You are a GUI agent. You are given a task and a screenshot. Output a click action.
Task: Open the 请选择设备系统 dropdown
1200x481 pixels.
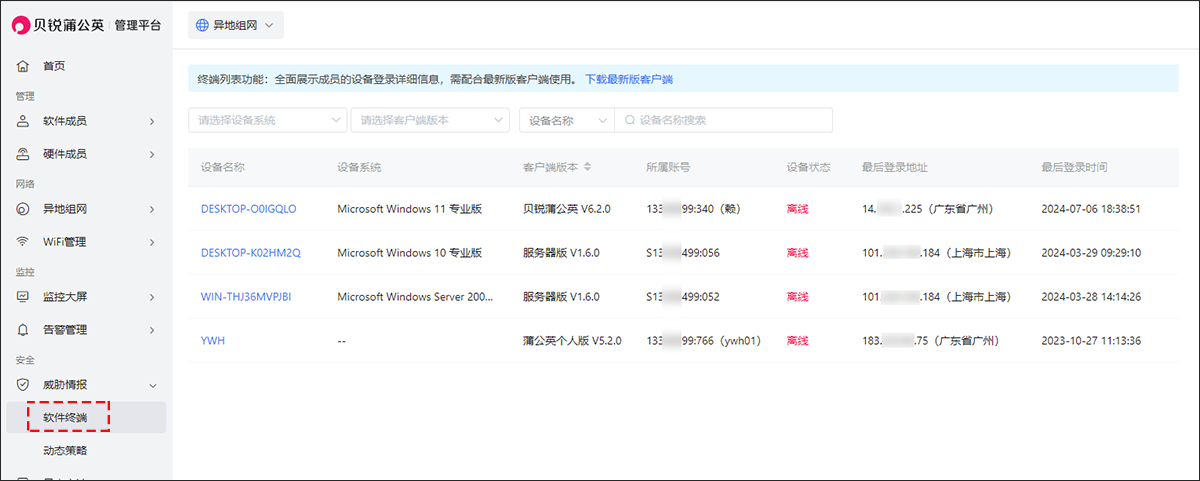(267, 120)
